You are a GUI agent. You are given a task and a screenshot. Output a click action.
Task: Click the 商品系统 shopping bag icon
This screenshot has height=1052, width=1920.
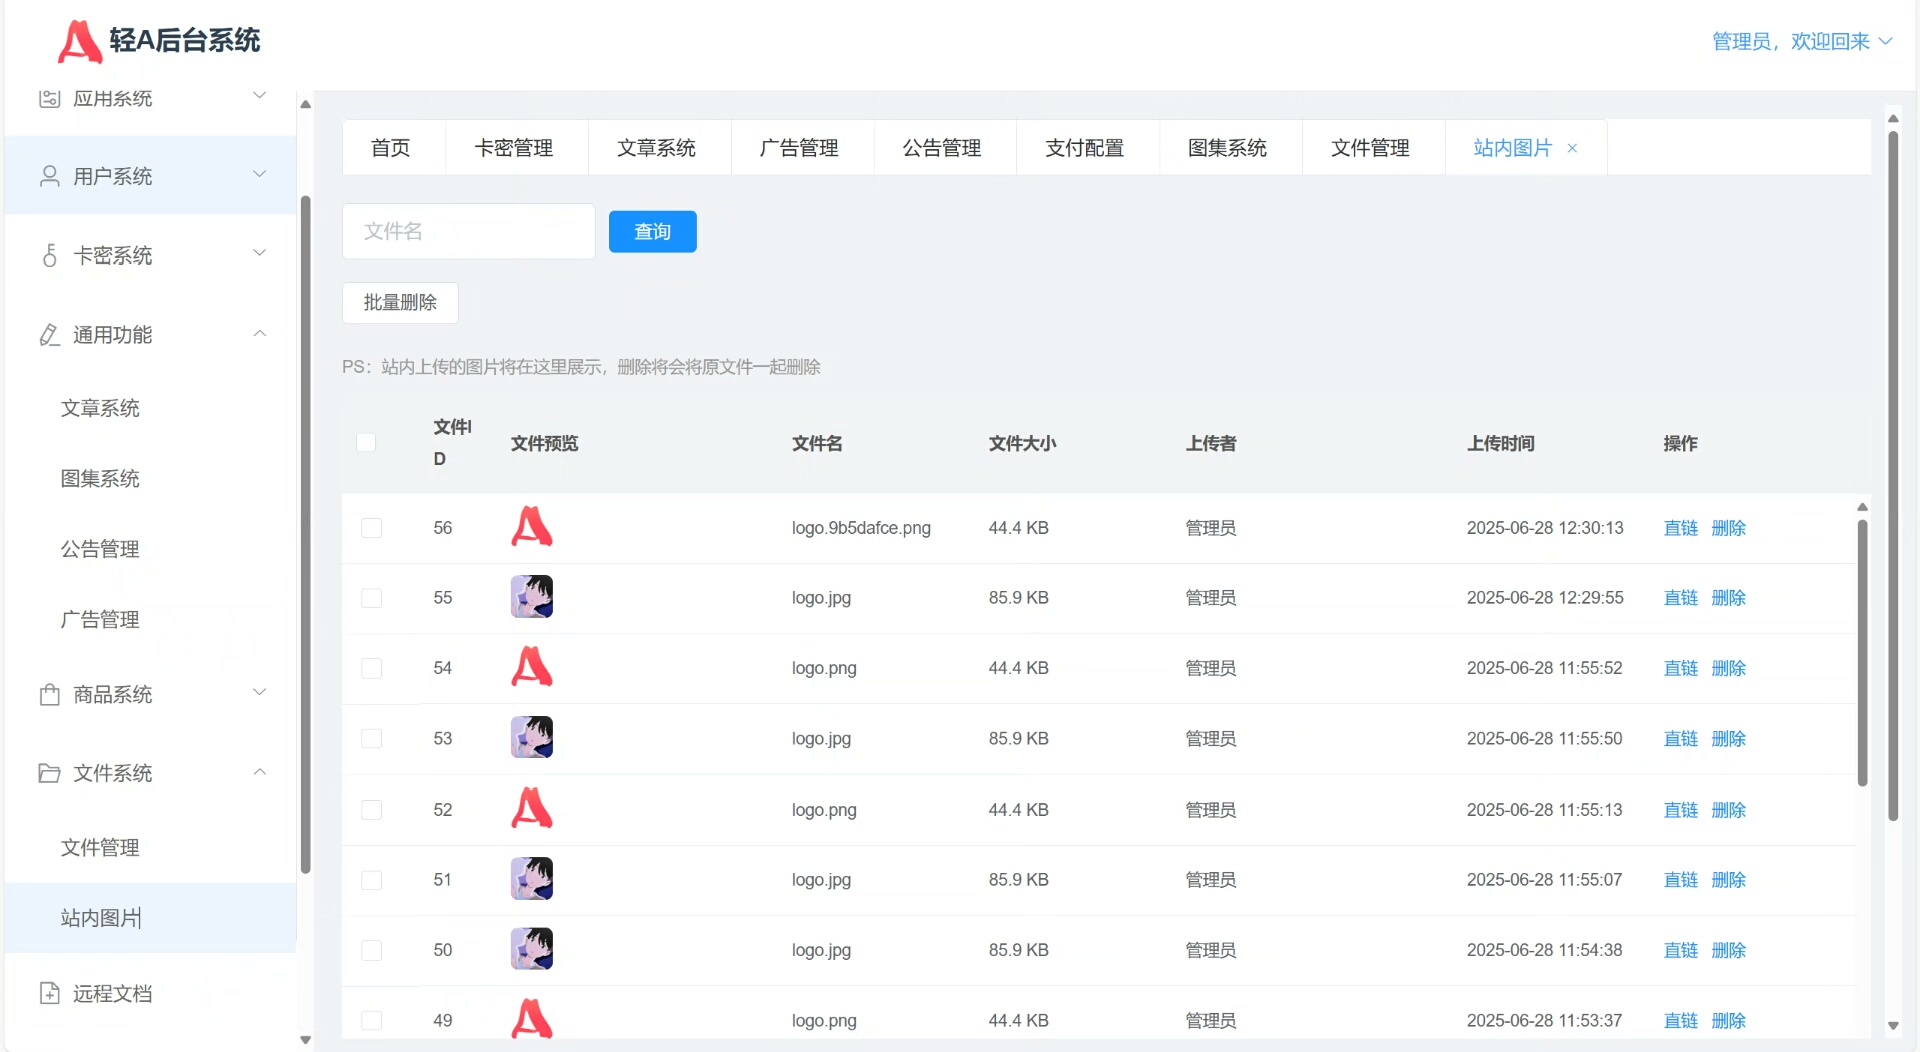(49, 694)
